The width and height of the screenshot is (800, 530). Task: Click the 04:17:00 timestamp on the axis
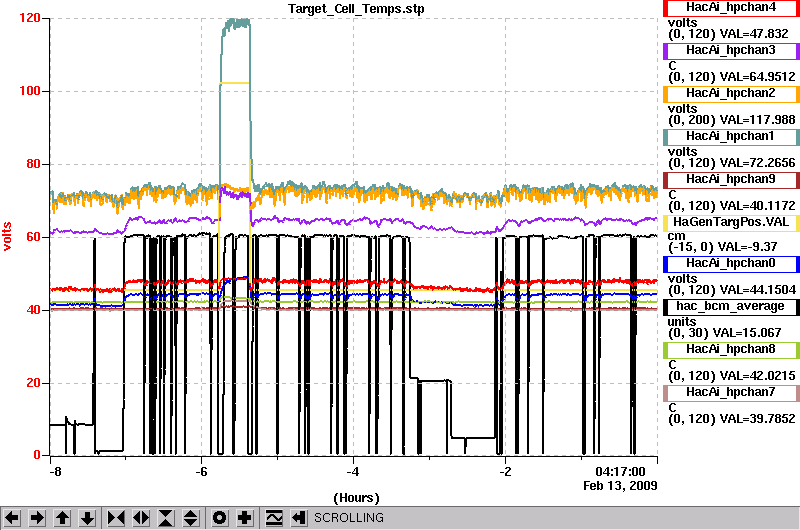pyautogui.click(x=620, y=472)
